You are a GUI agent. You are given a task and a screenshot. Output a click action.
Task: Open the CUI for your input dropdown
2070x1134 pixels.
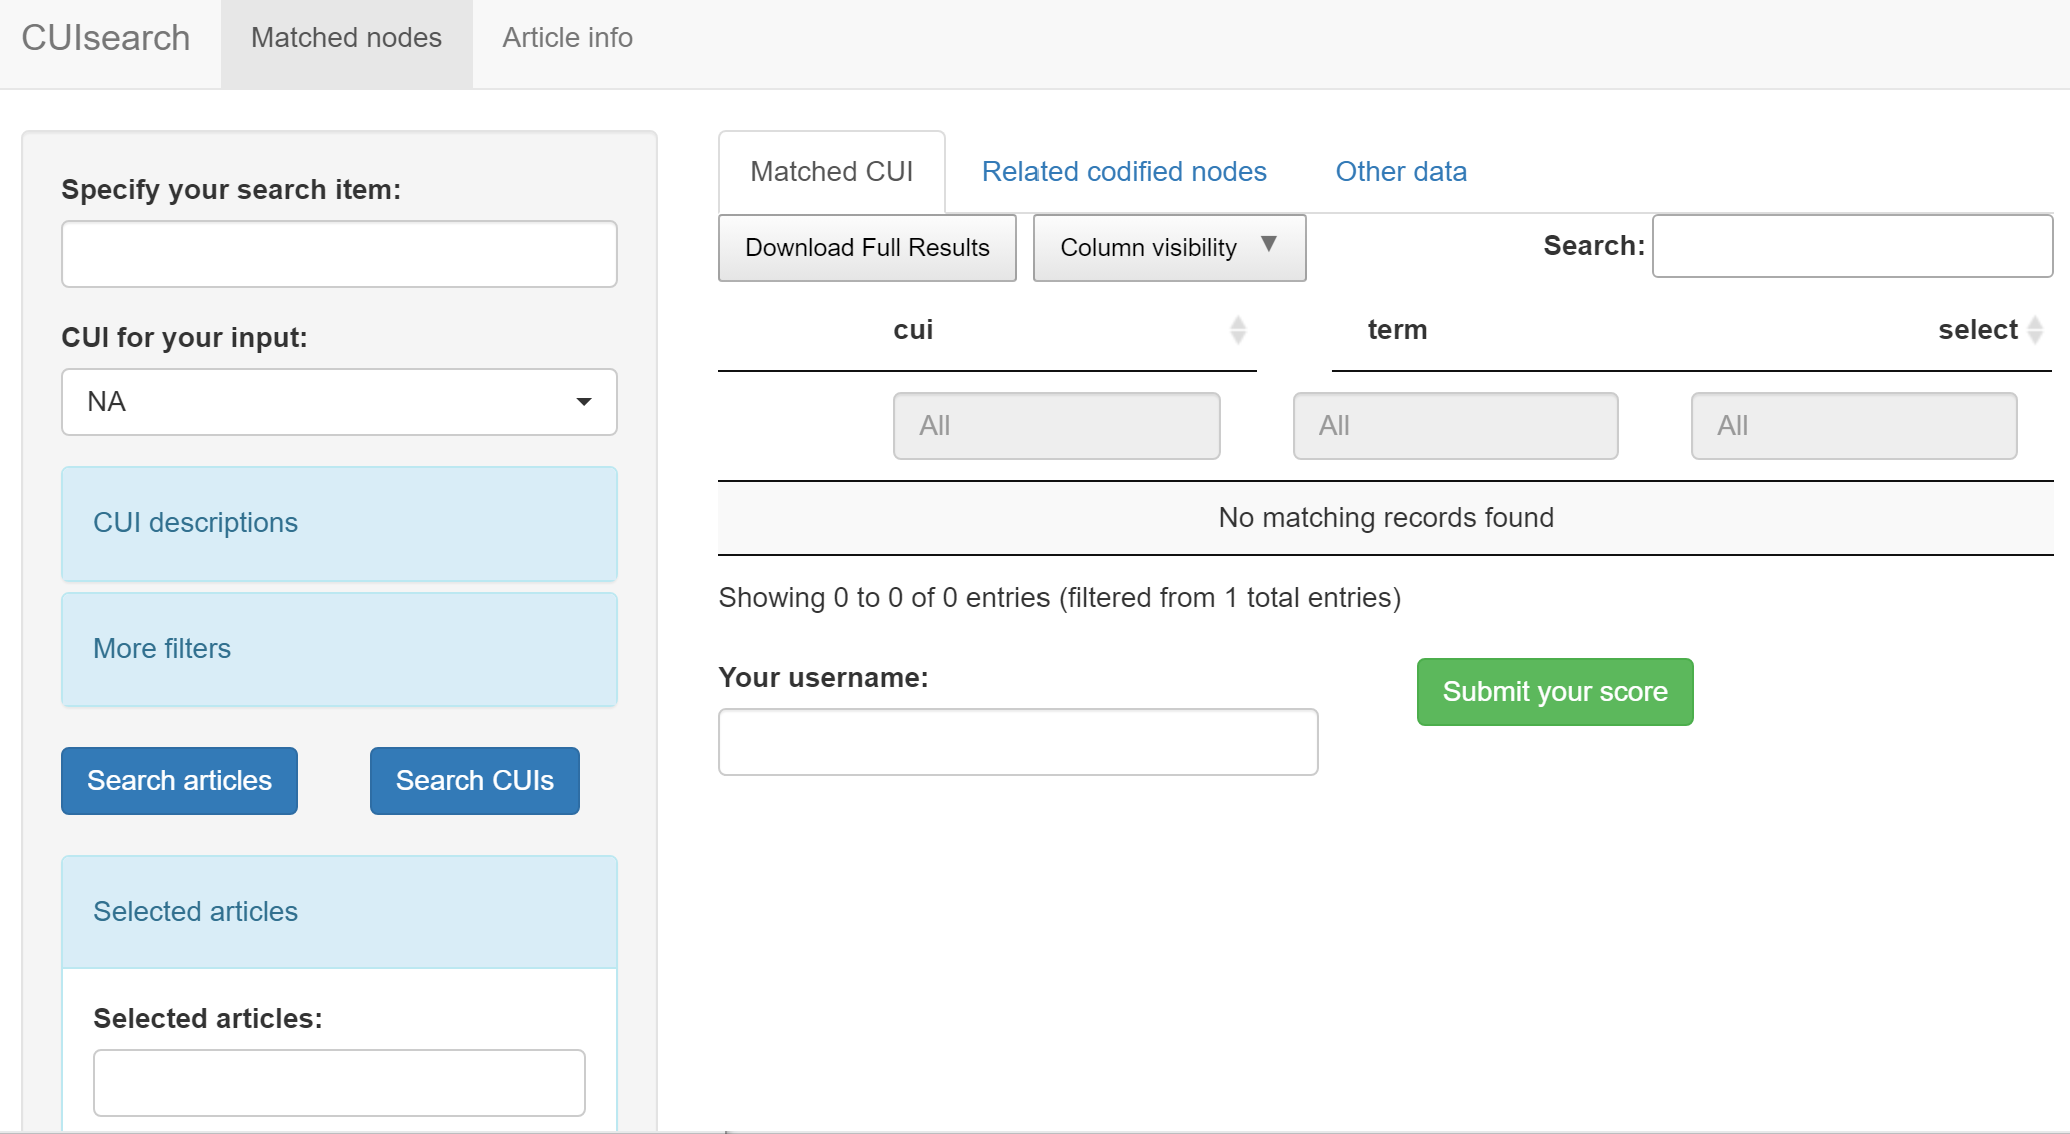(339, 402)
